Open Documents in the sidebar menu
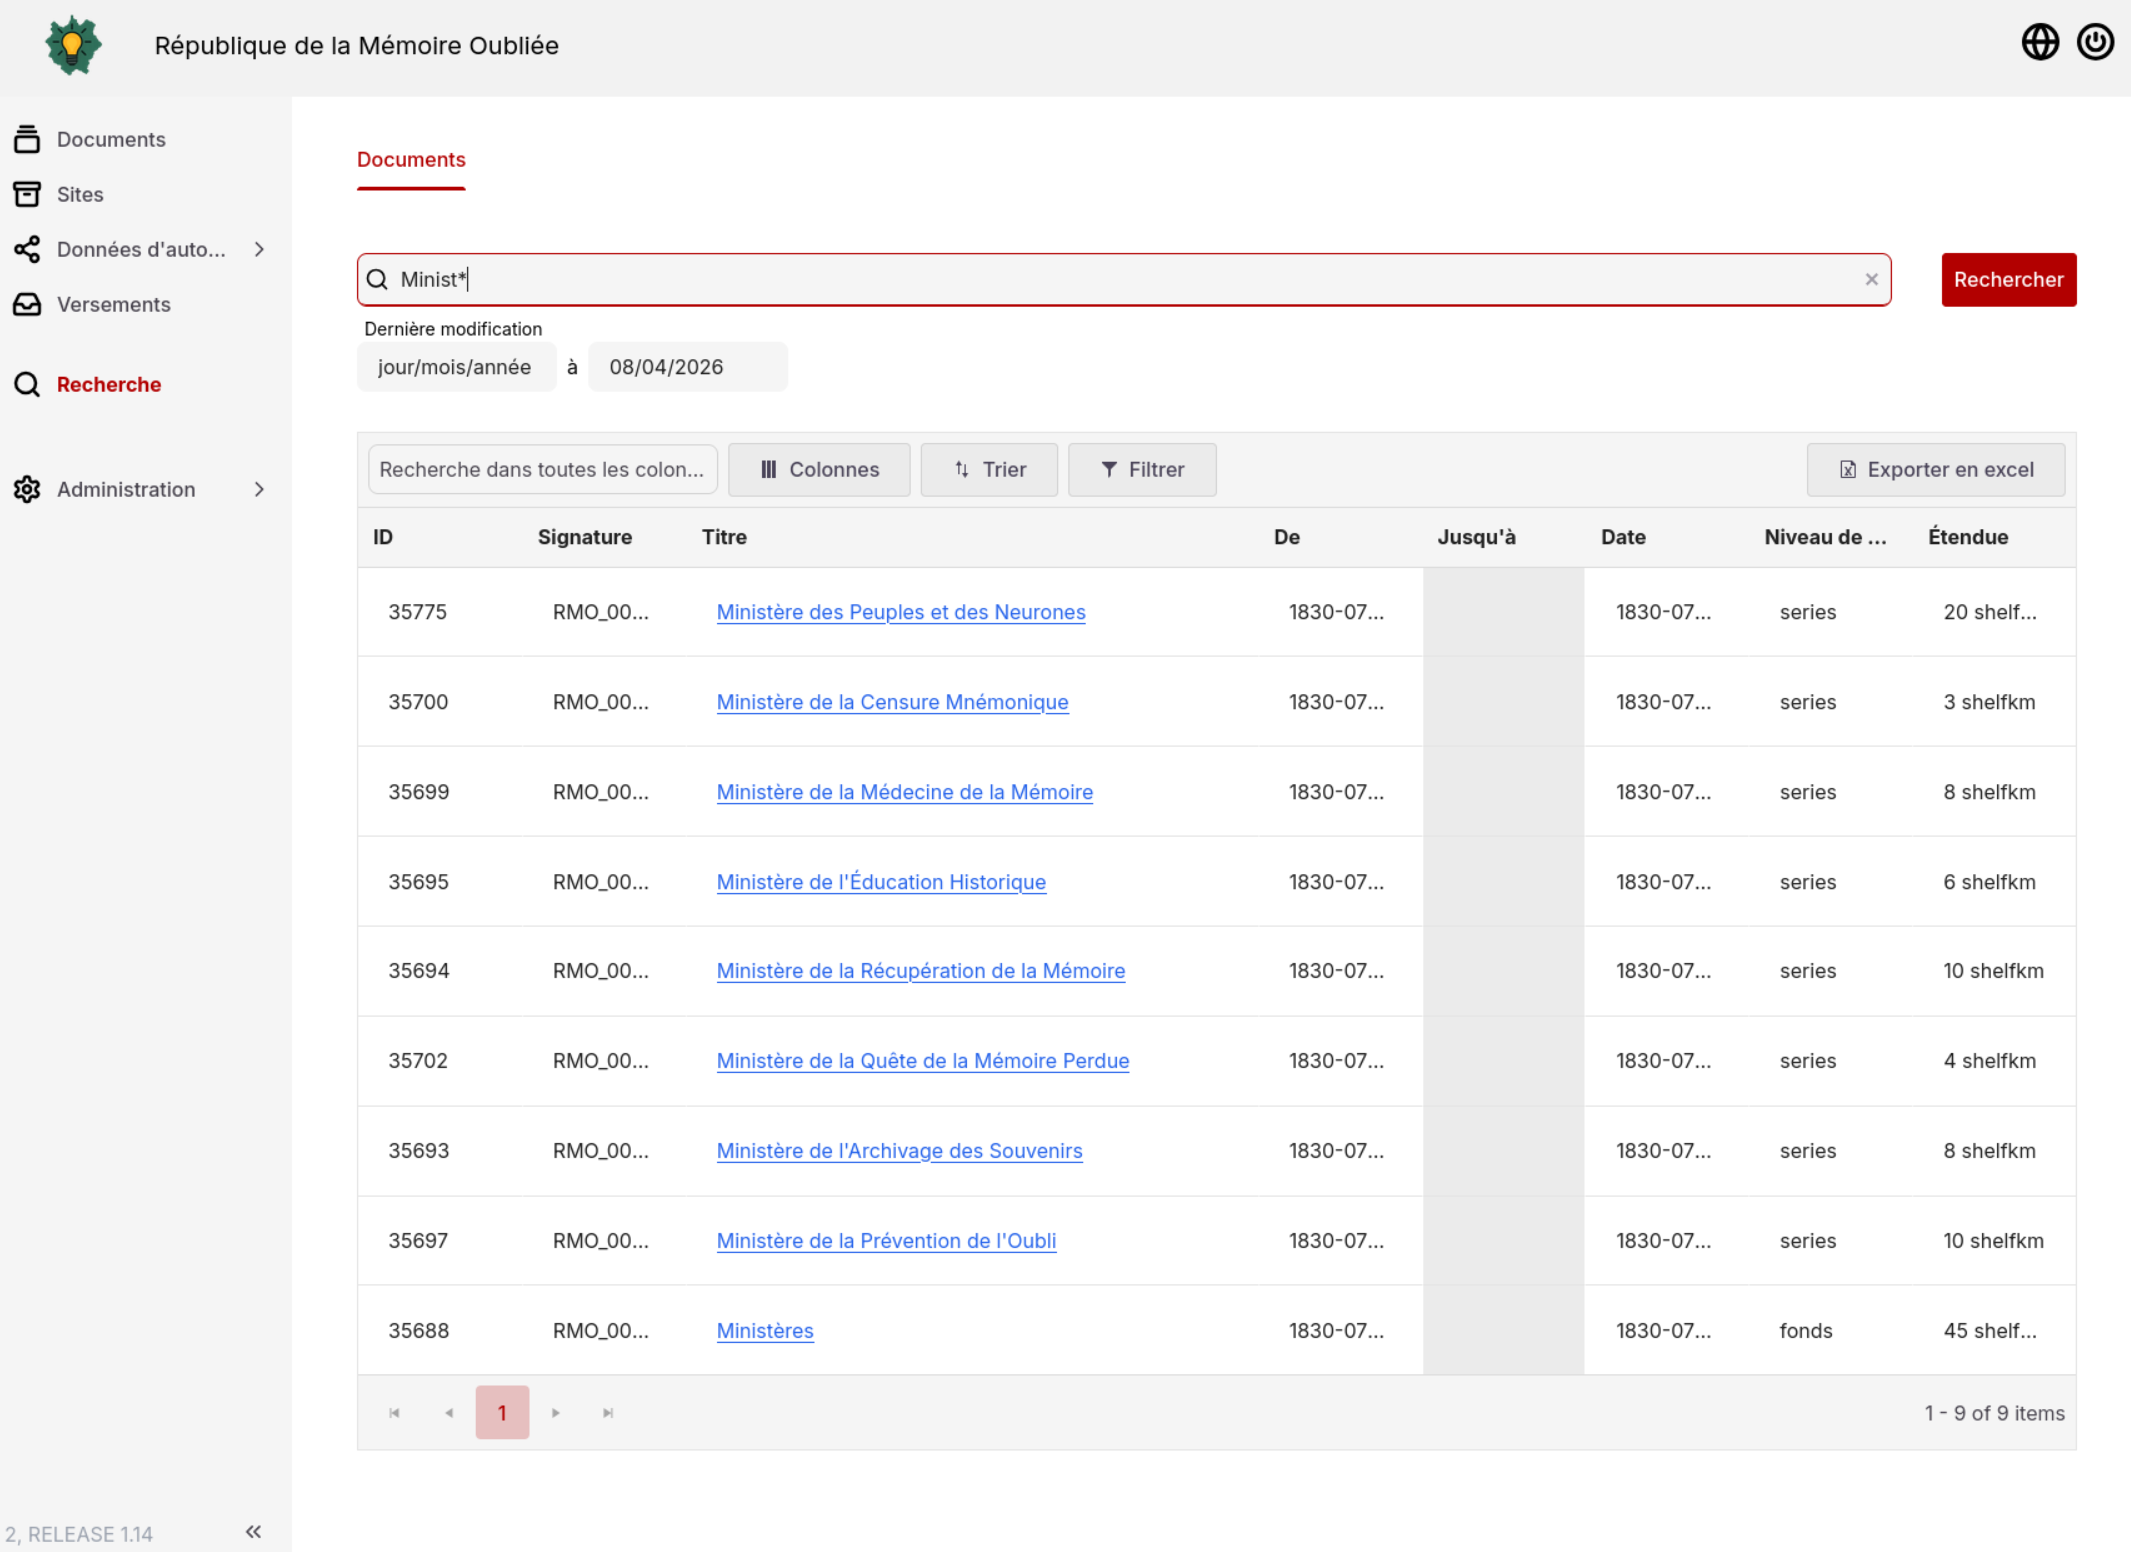This screenshot has width=2131, height=1552. click(x=111, y=139)
